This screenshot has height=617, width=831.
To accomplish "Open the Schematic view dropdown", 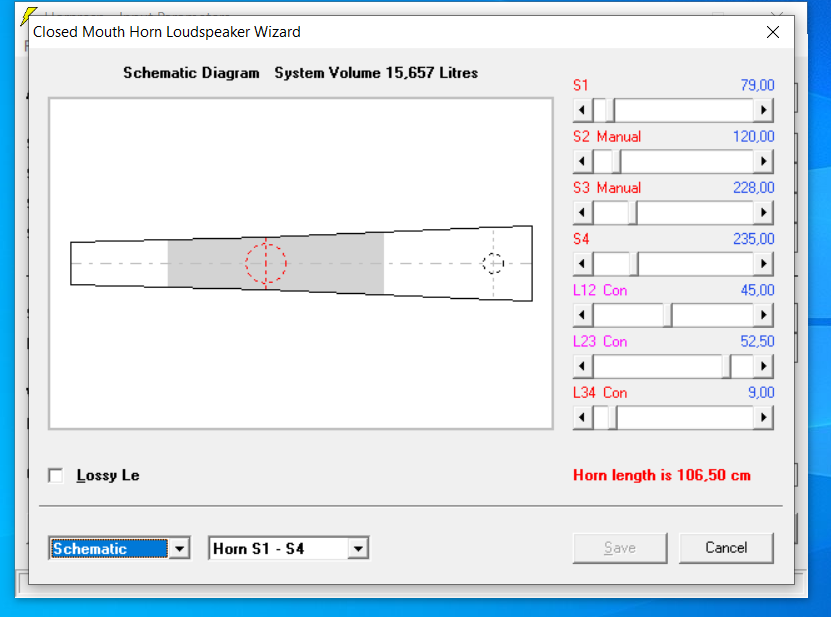I will pyautogui.click(x=180, y=549).
